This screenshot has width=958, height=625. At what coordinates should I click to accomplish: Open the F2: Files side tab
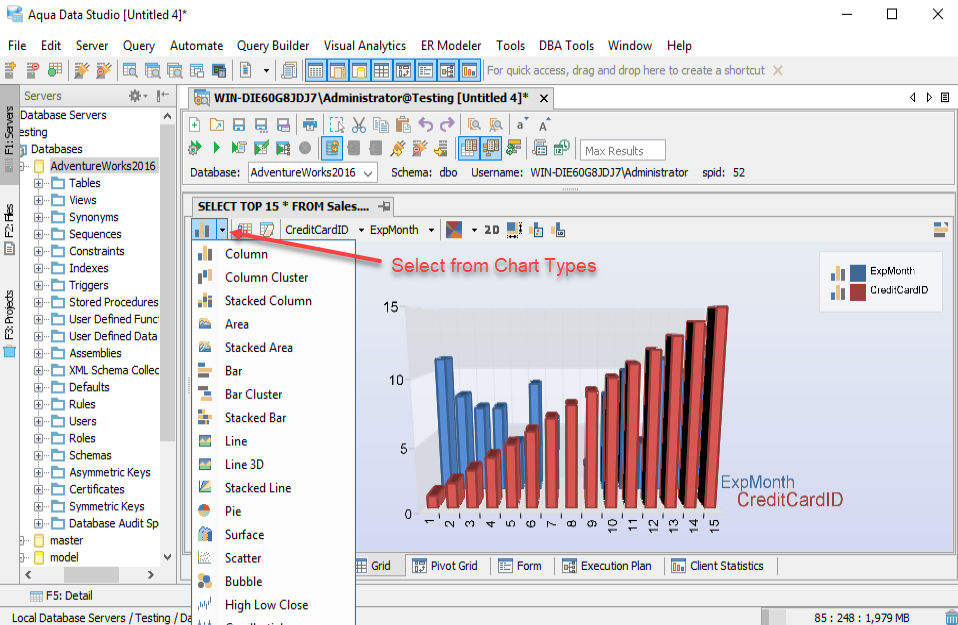(x=9, y=228)
